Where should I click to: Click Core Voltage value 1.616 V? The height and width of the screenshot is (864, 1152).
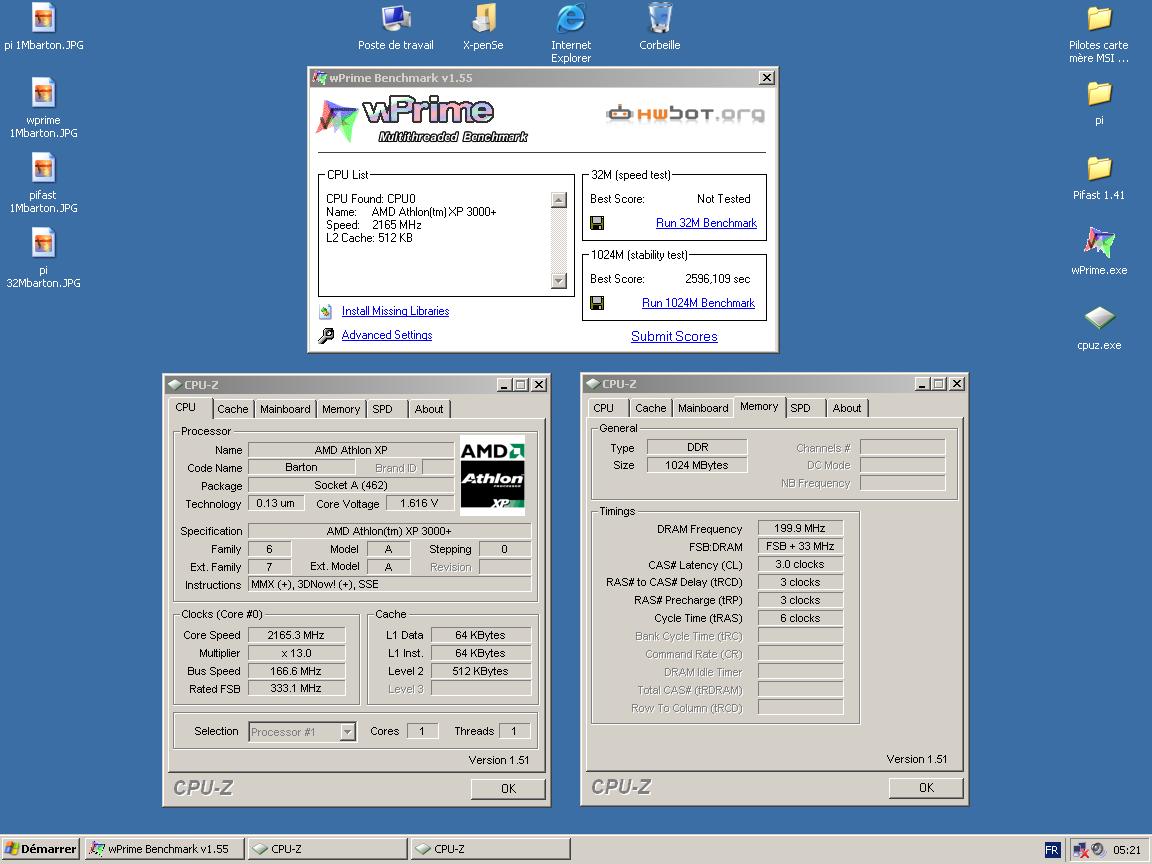(x=420, y=503)
